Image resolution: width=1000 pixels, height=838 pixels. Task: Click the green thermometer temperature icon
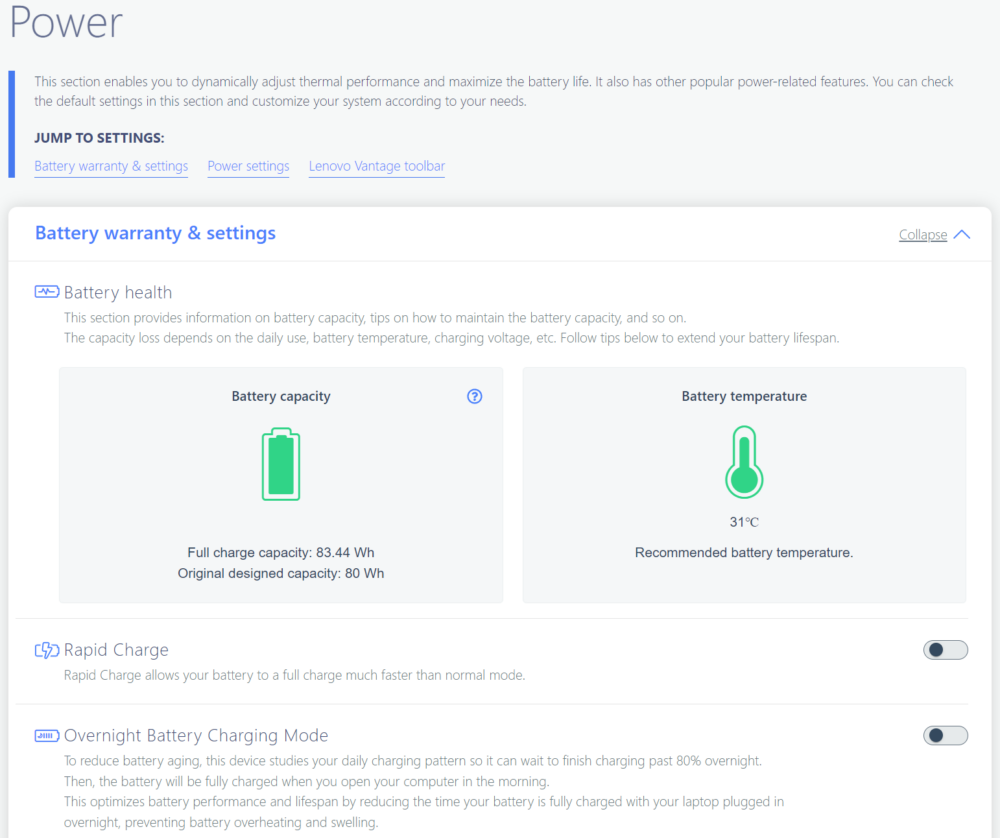coord(744,462)
